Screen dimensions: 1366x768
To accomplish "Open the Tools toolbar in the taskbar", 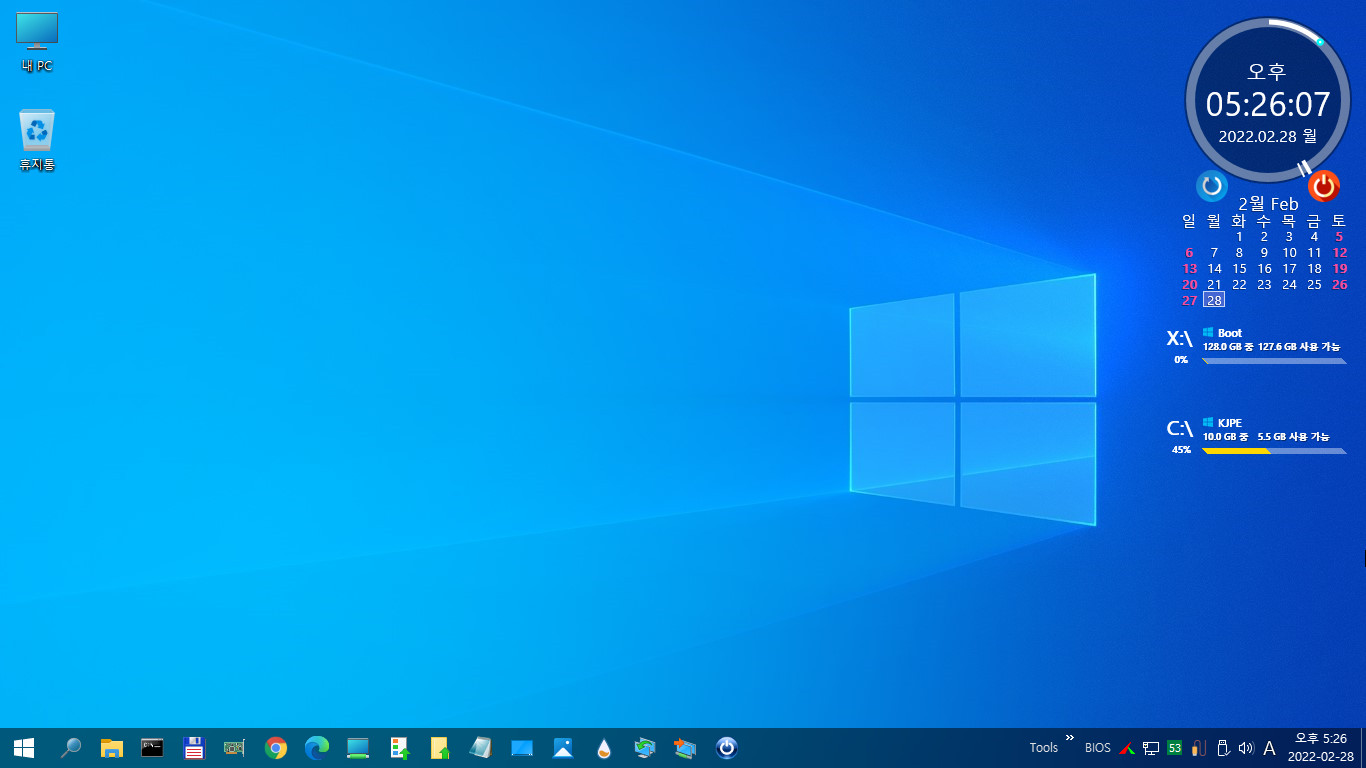I will coord(1043,747).
